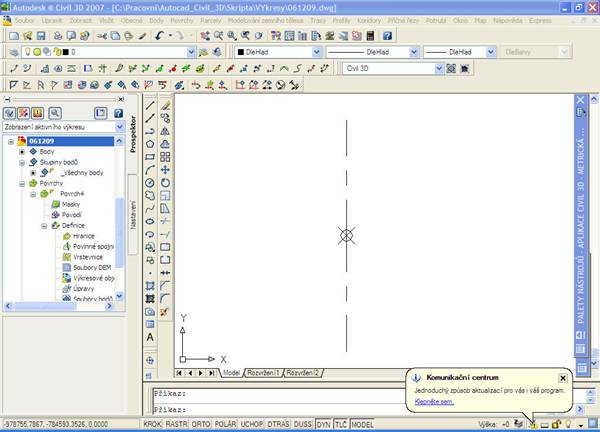Open the layer dropdown list showing 0
The height and width of the screenshot is (432, 600).
pos(191,52)
